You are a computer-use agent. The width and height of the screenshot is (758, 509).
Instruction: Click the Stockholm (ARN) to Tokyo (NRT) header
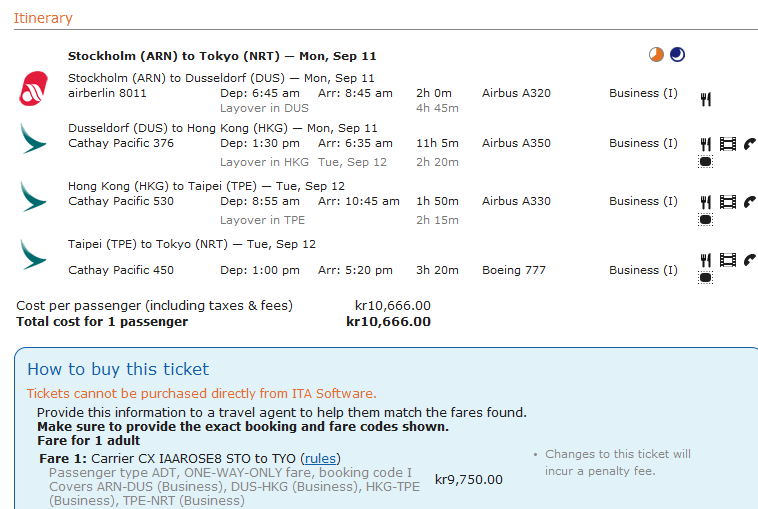coord(222,56)
